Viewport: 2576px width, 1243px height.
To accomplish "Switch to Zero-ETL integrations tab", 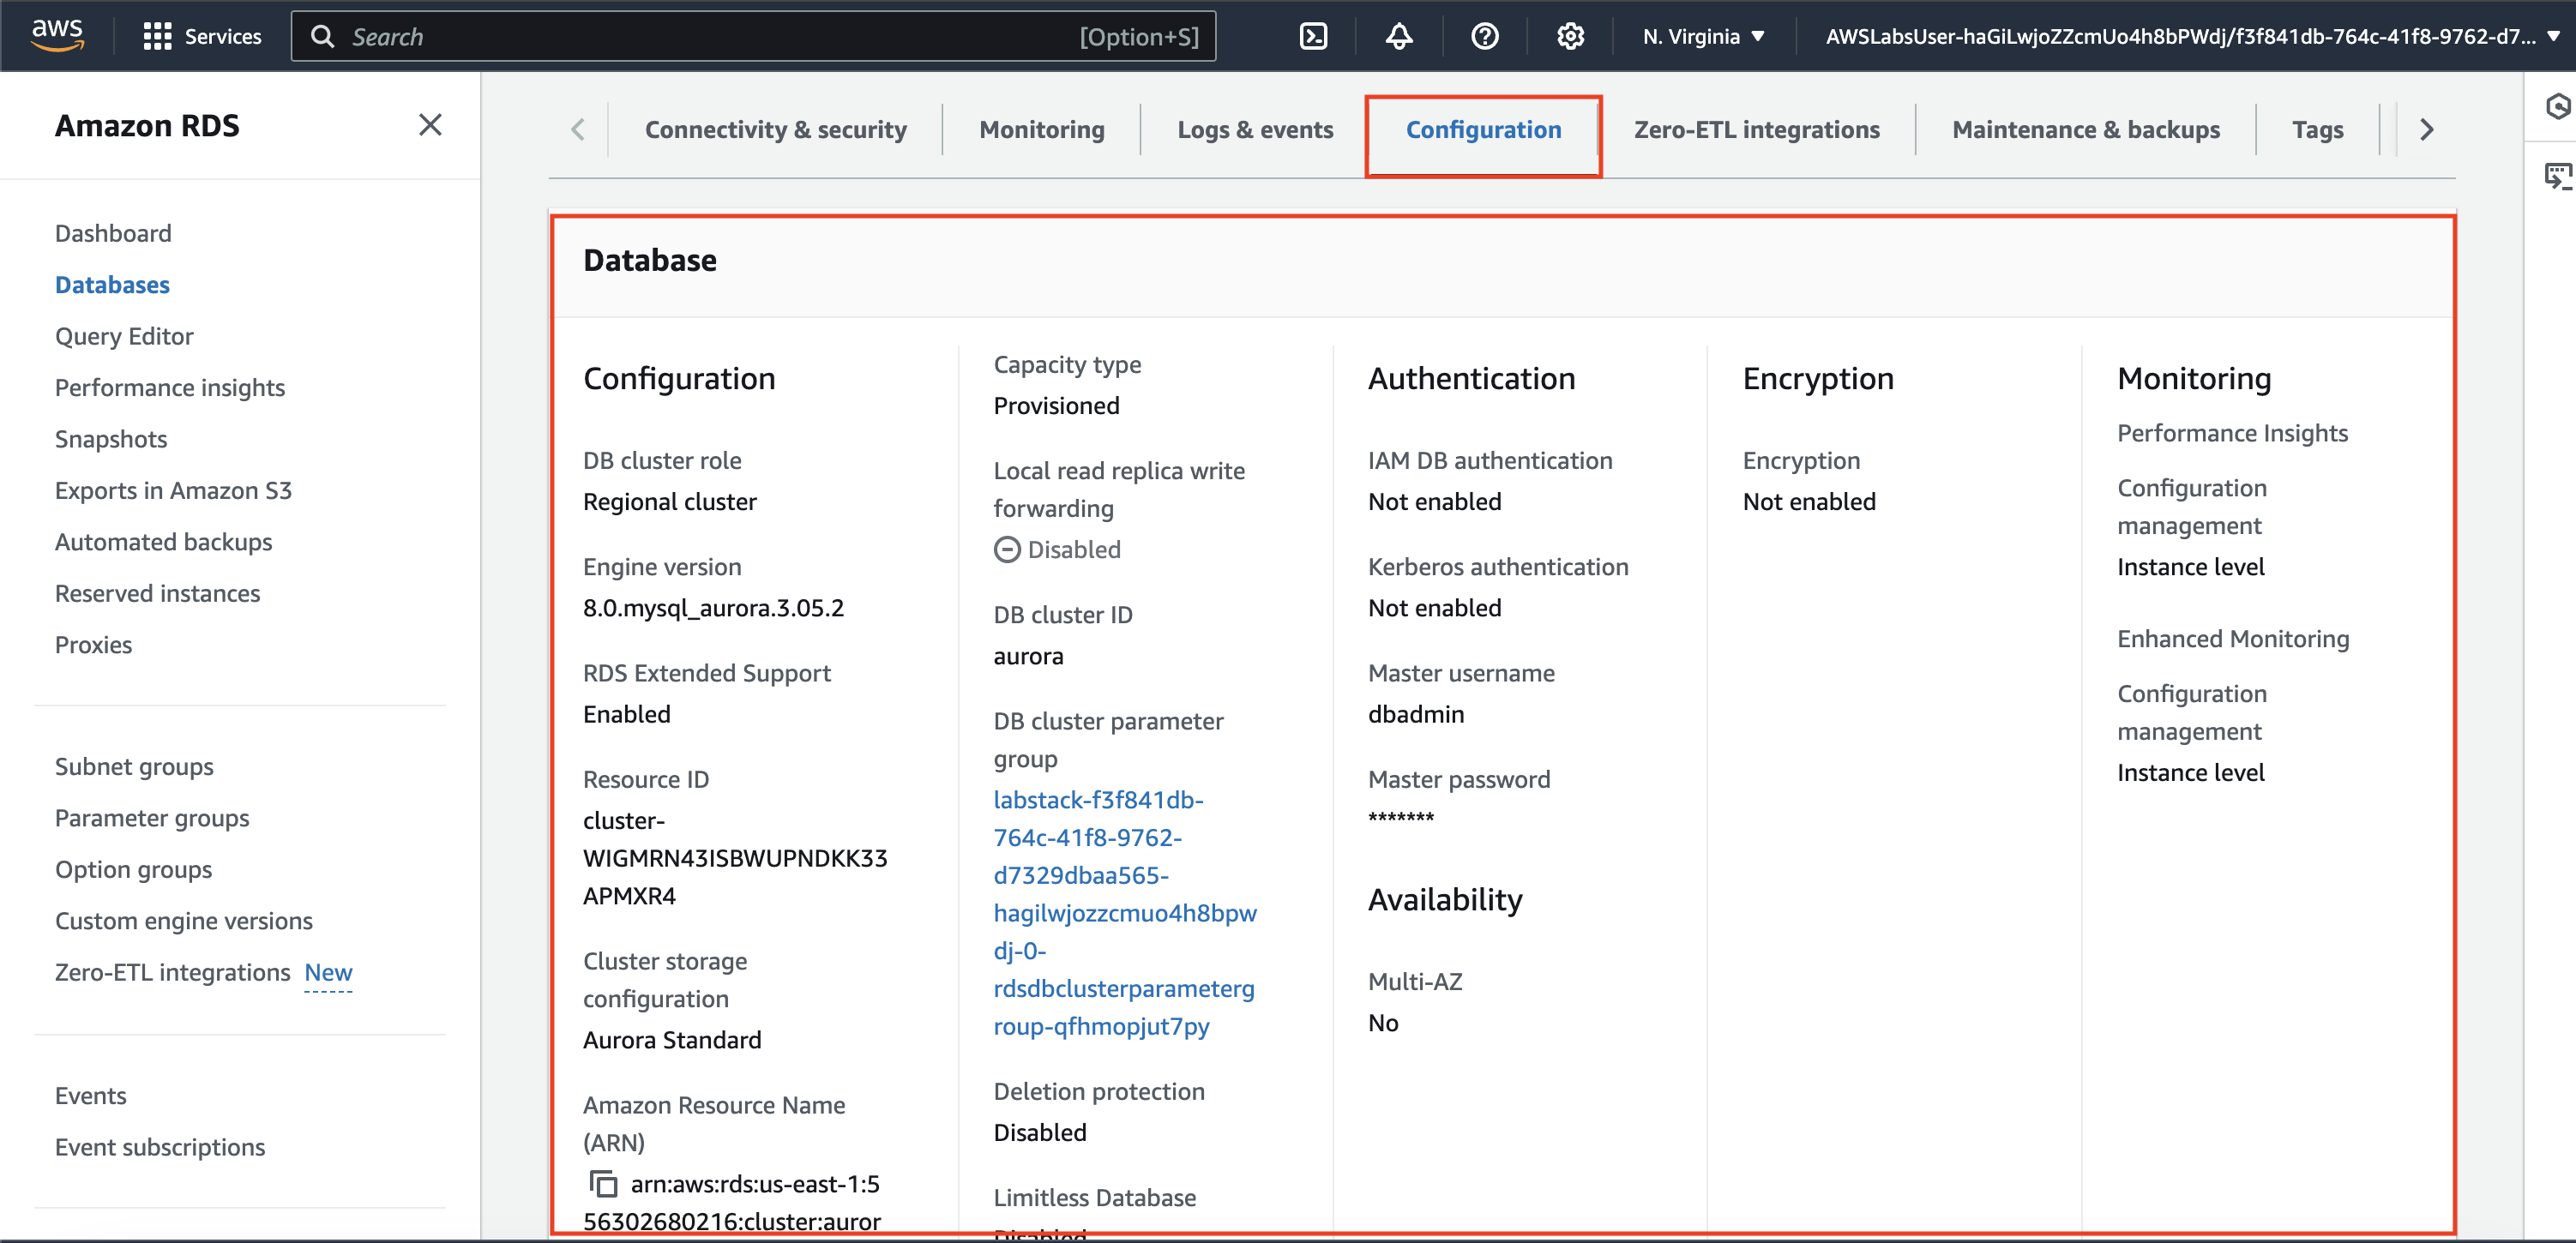I will [x=1756, y=130].
